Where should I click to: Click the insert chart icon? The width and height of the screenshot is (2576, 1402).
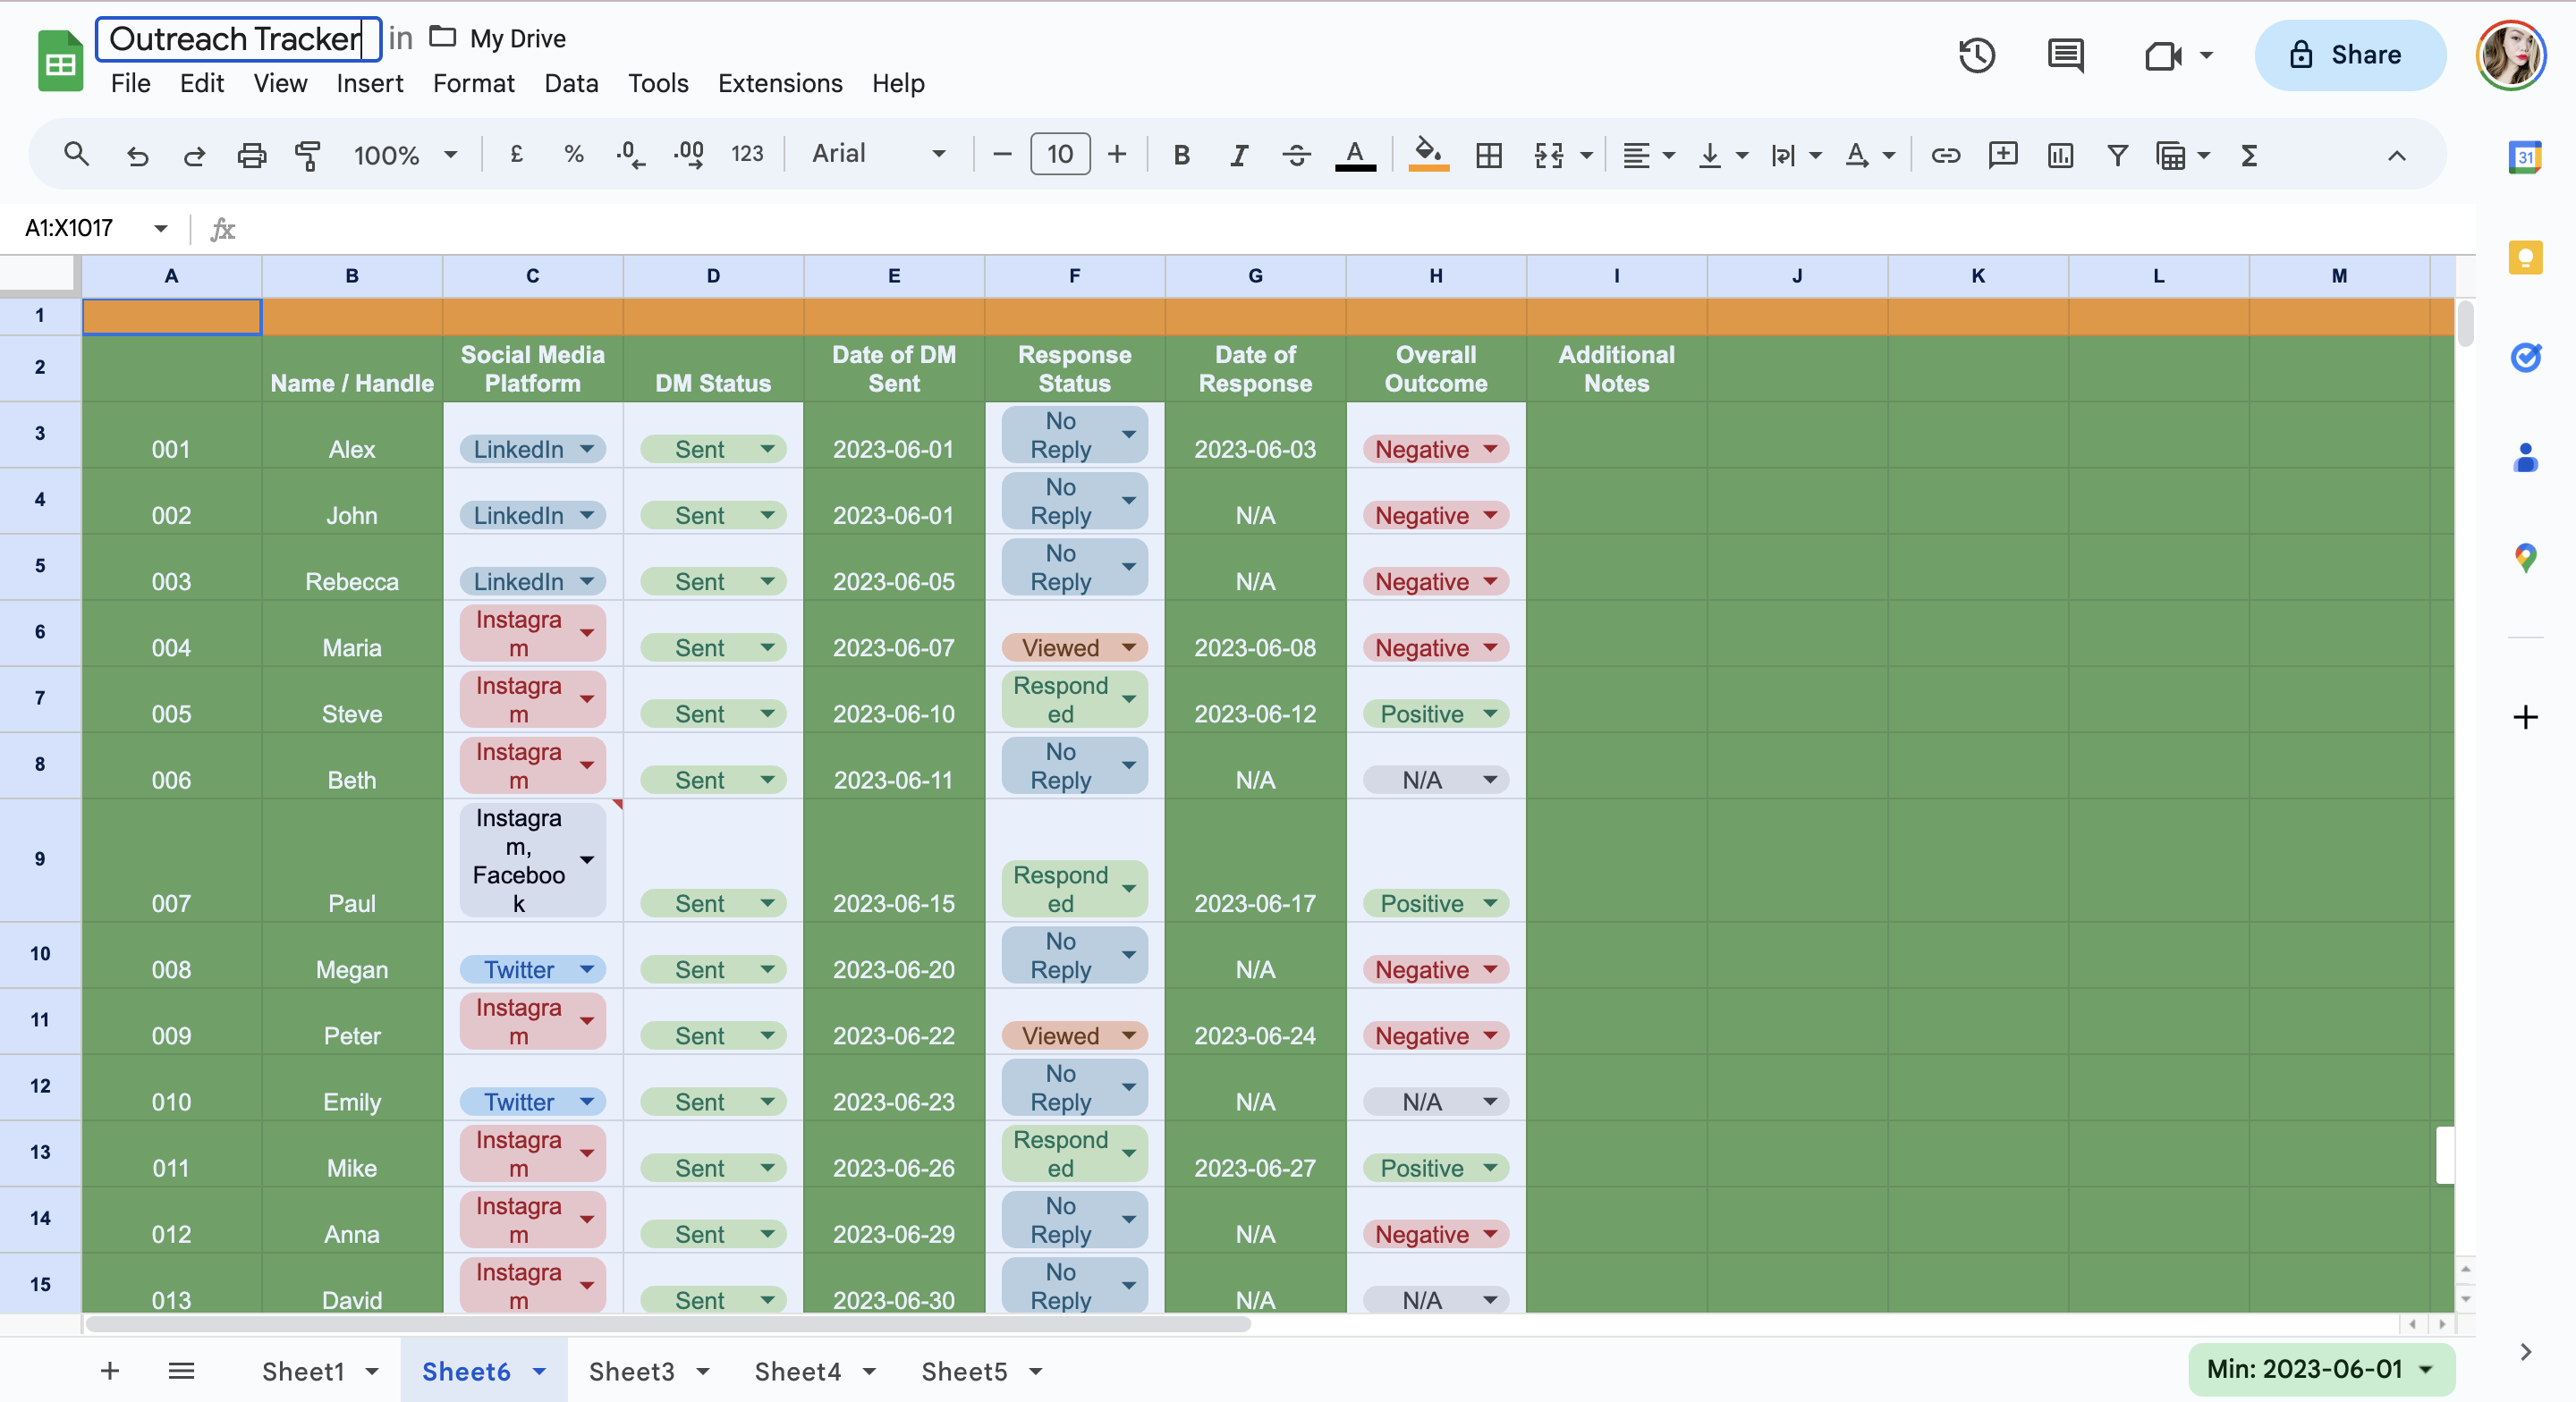coord(2060,155)
